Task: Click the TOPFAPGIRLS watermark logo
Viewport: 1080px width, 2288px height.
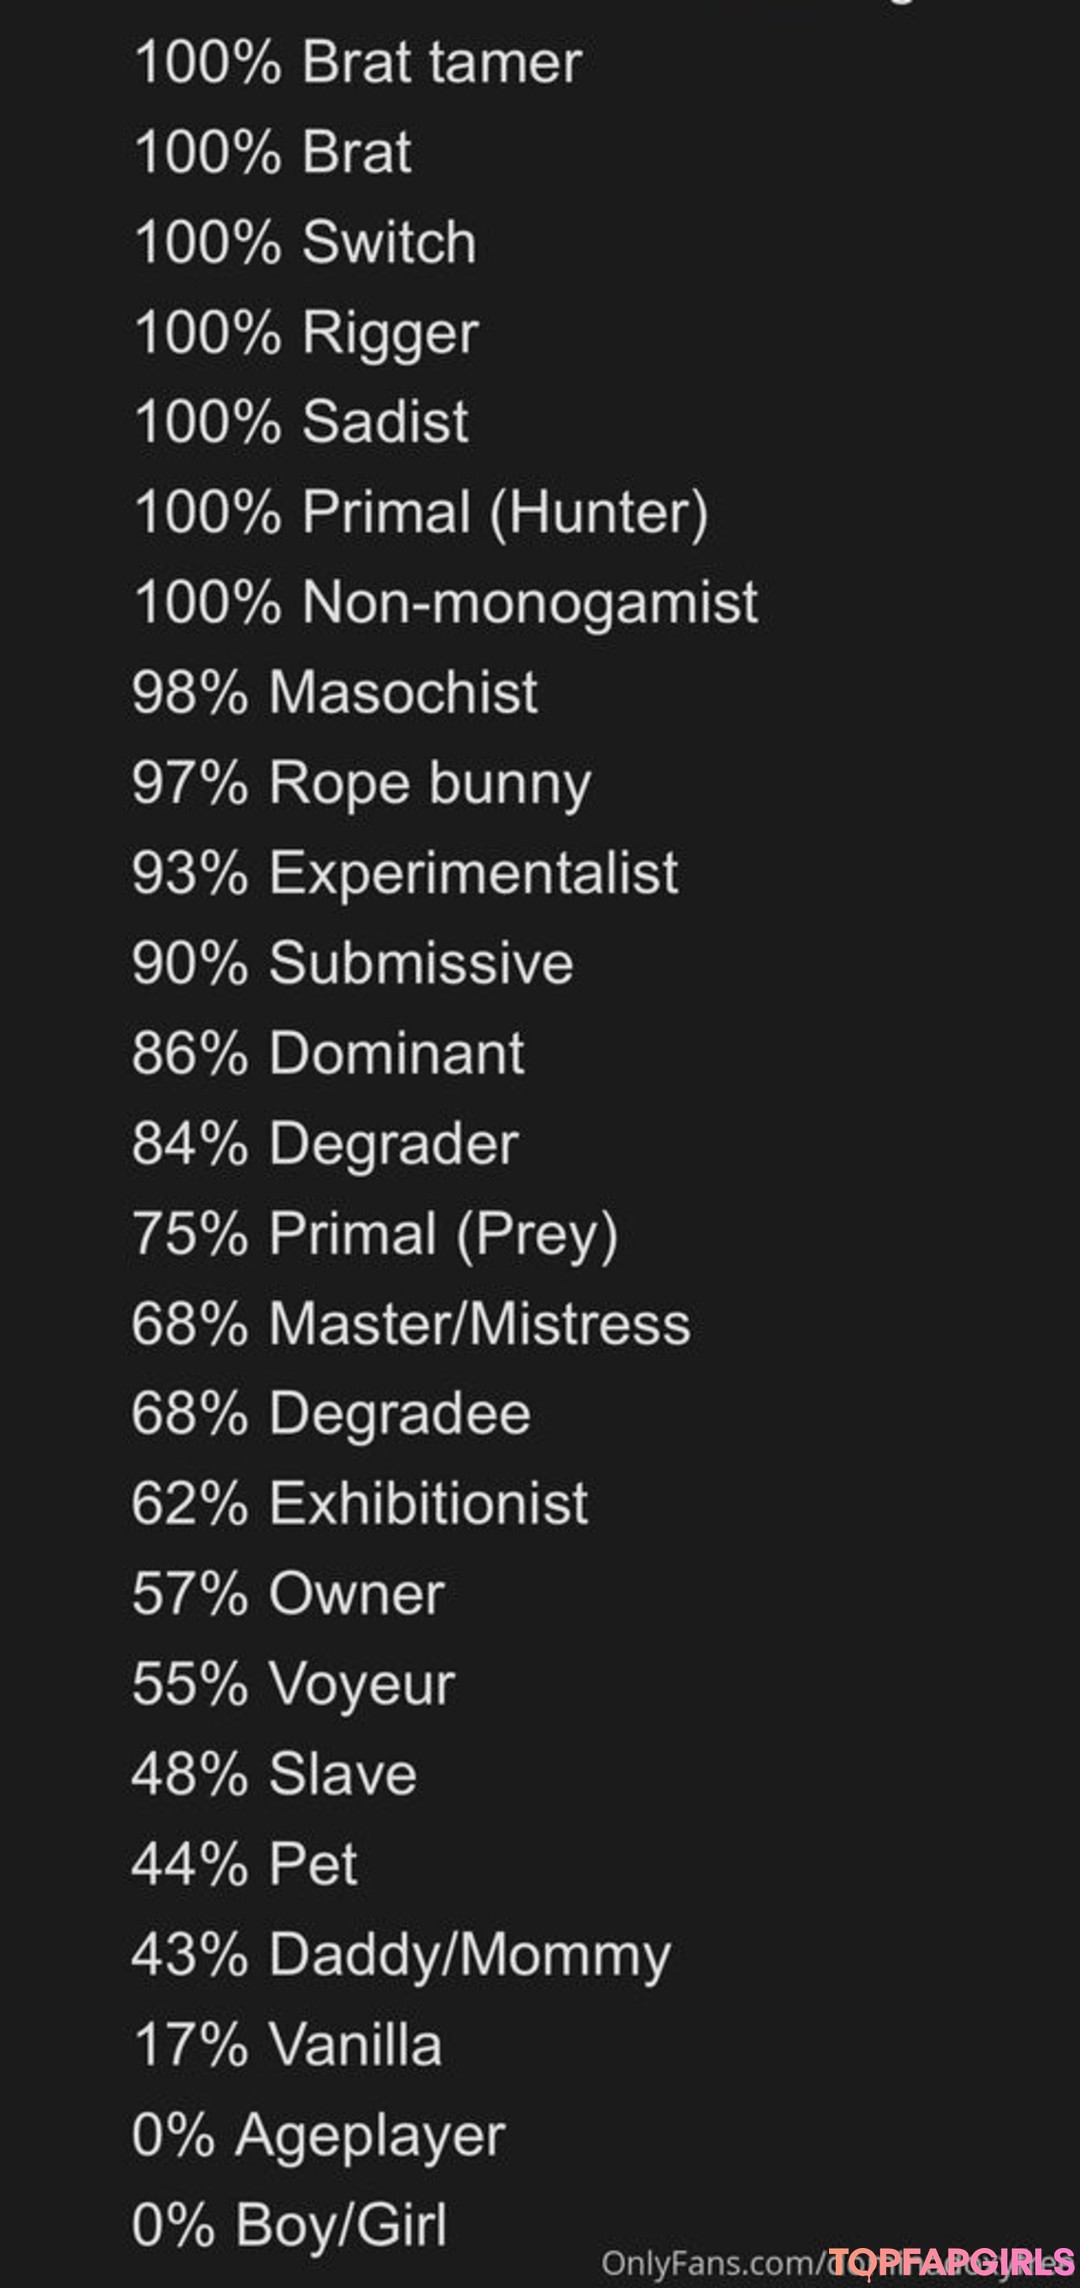Action: pyautogui.click(x=951, y=2261)
